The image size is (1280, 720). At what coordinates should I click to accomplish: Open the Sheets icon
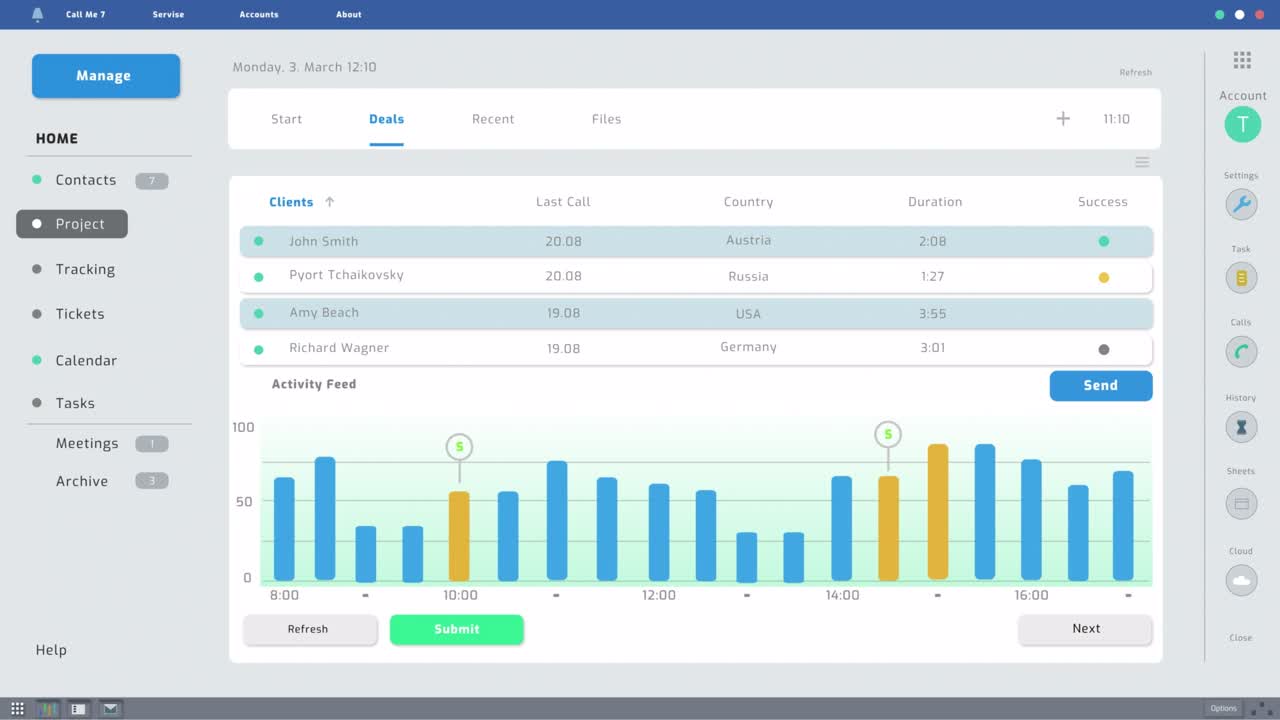pyautogui.click(x=1241, y=503)
